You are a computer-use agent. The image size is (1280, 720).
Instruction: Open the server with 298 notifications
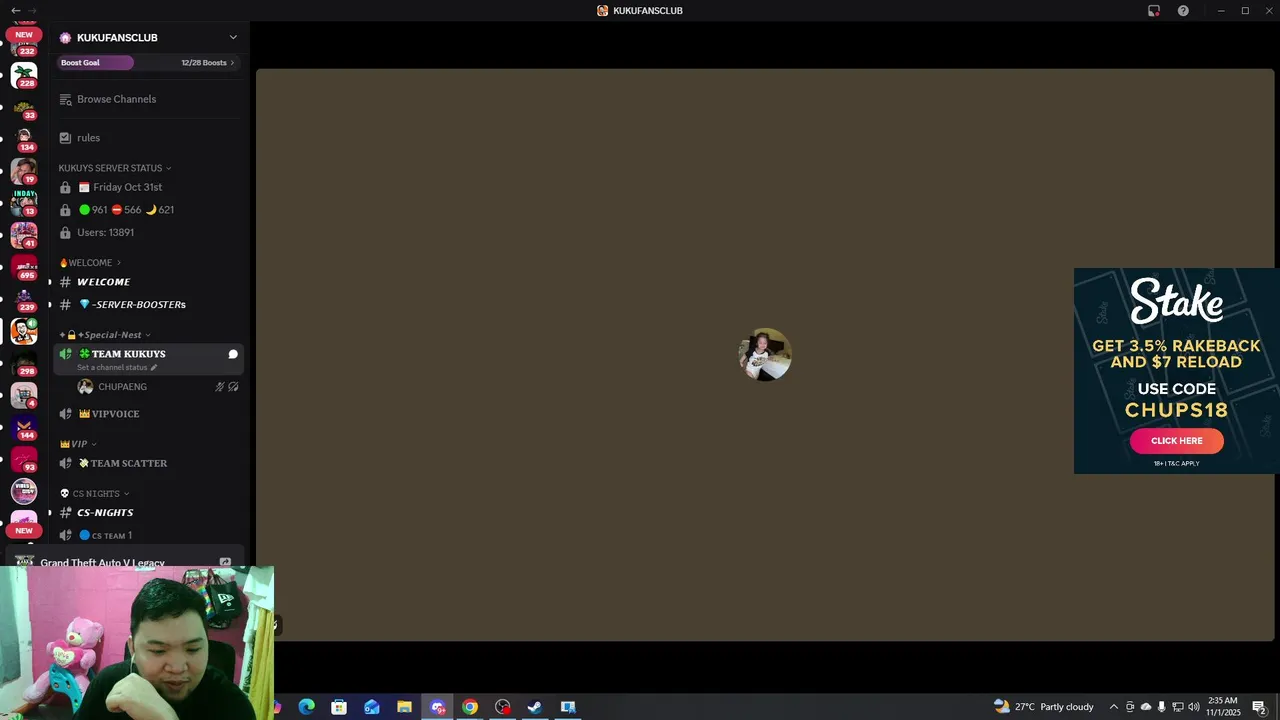point(24,363)
